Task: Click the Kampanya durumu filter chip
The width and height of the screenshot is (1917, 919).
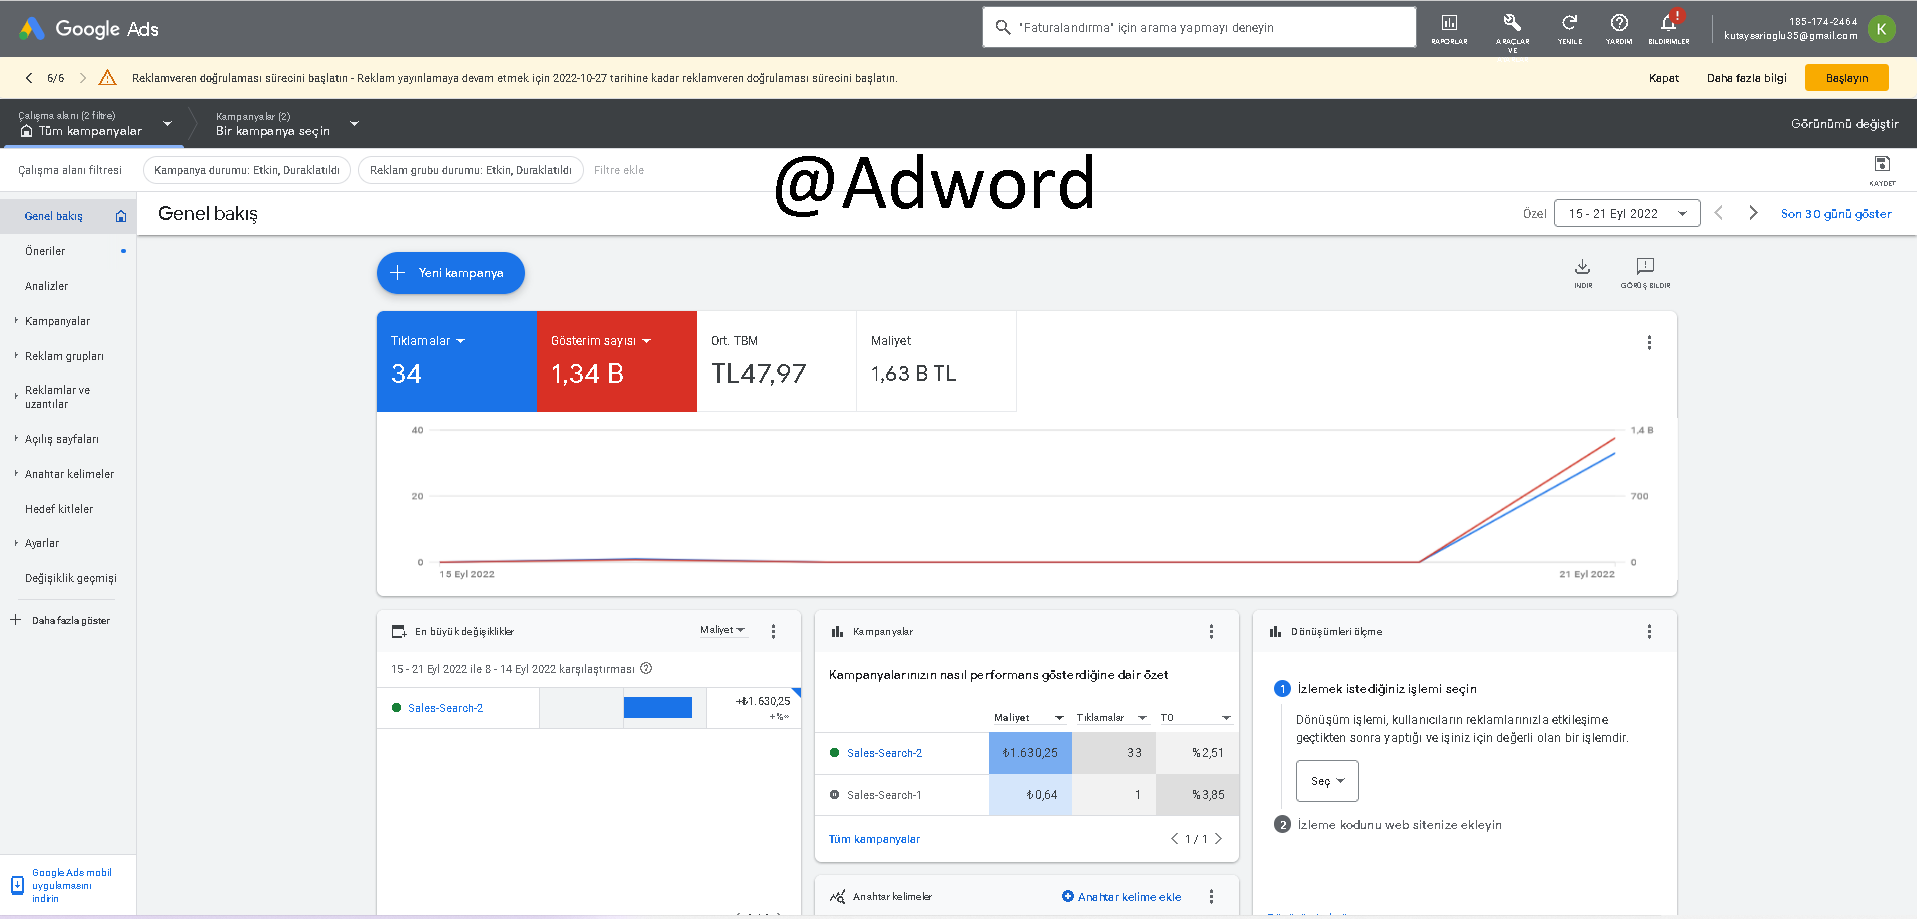Action: pyautogui.click(x=247, y=170)
